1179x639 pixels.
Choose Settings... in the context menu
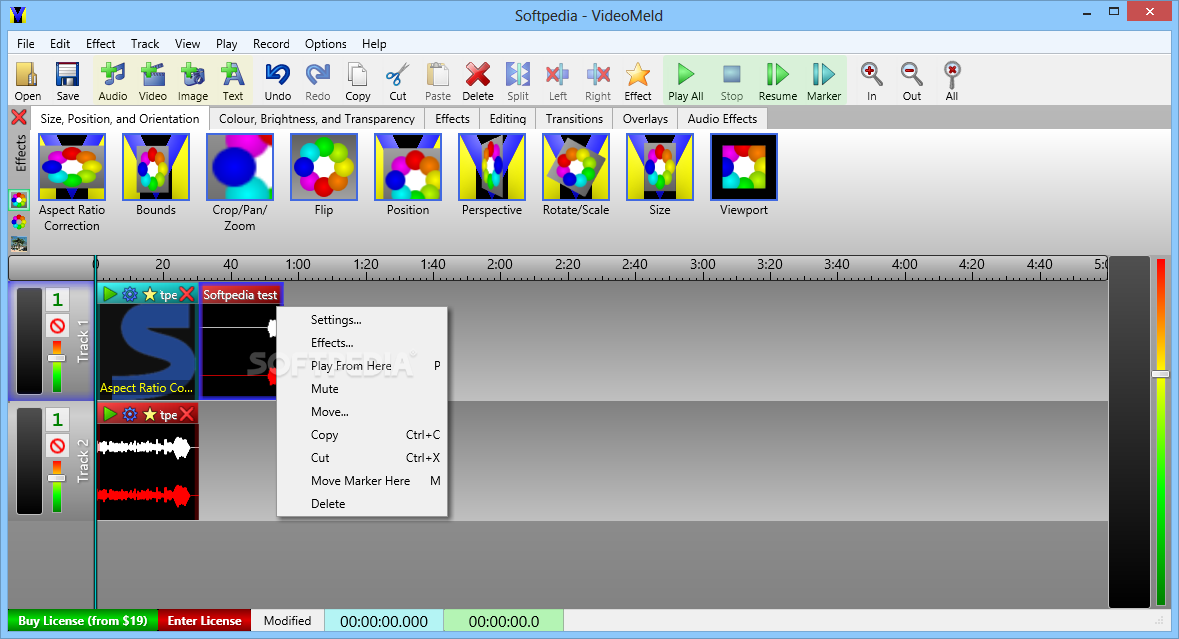click(x=362, y=320)
